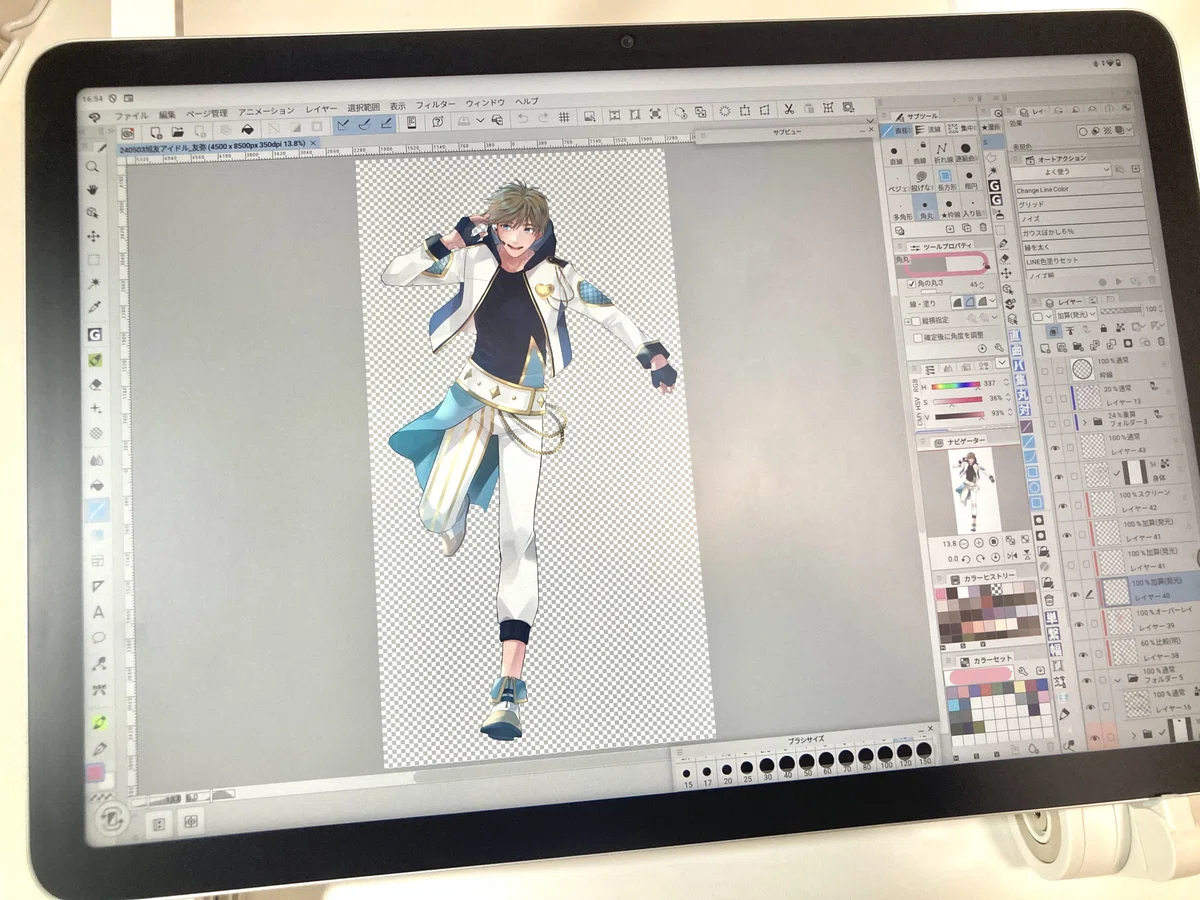Select the magnifier zoom tool
The height and width of the screenshot is (900, 1200).
(92, 166)
